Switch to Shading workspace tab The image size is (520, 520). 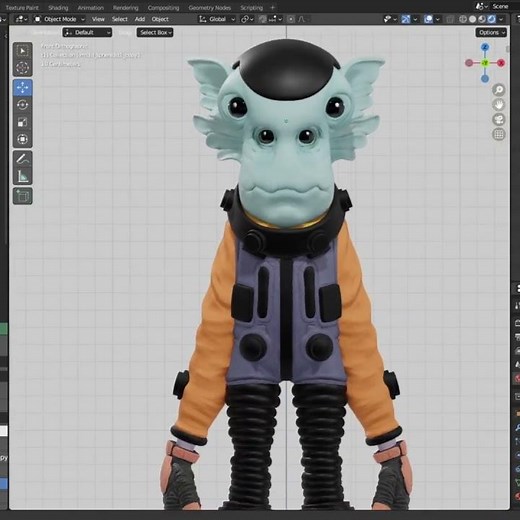point(58,7)
